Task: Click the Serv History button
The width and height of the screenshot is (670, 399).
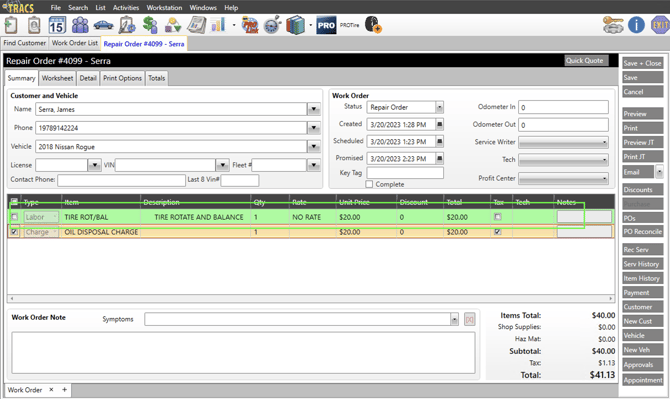Action: pos(642,264)
